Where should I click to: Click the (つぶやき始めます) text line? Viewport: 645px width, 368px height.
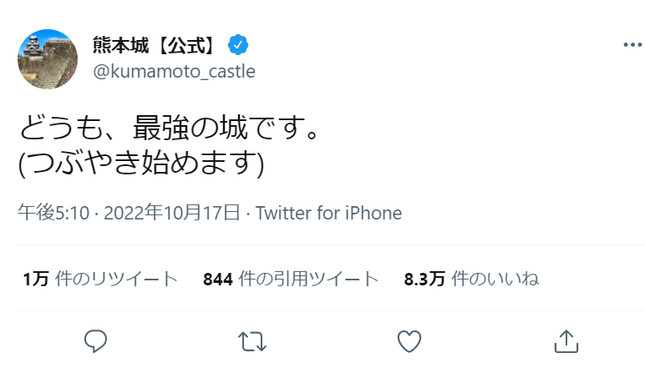pyautogui.click(x=141, y=163)
